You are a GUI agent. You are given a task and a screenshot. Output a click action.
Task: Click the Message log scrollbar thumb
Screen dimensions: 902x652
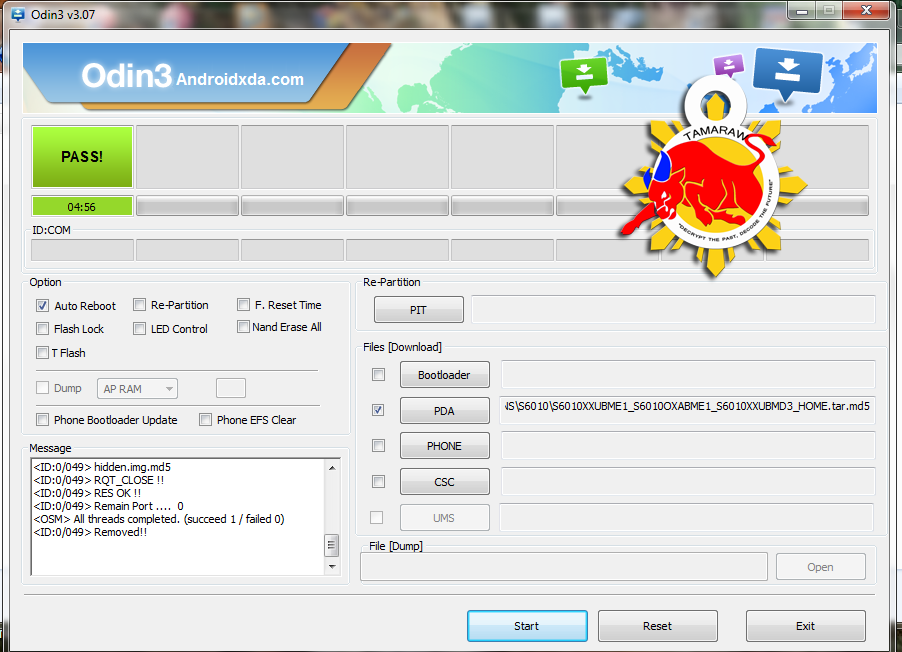[332, 546]
